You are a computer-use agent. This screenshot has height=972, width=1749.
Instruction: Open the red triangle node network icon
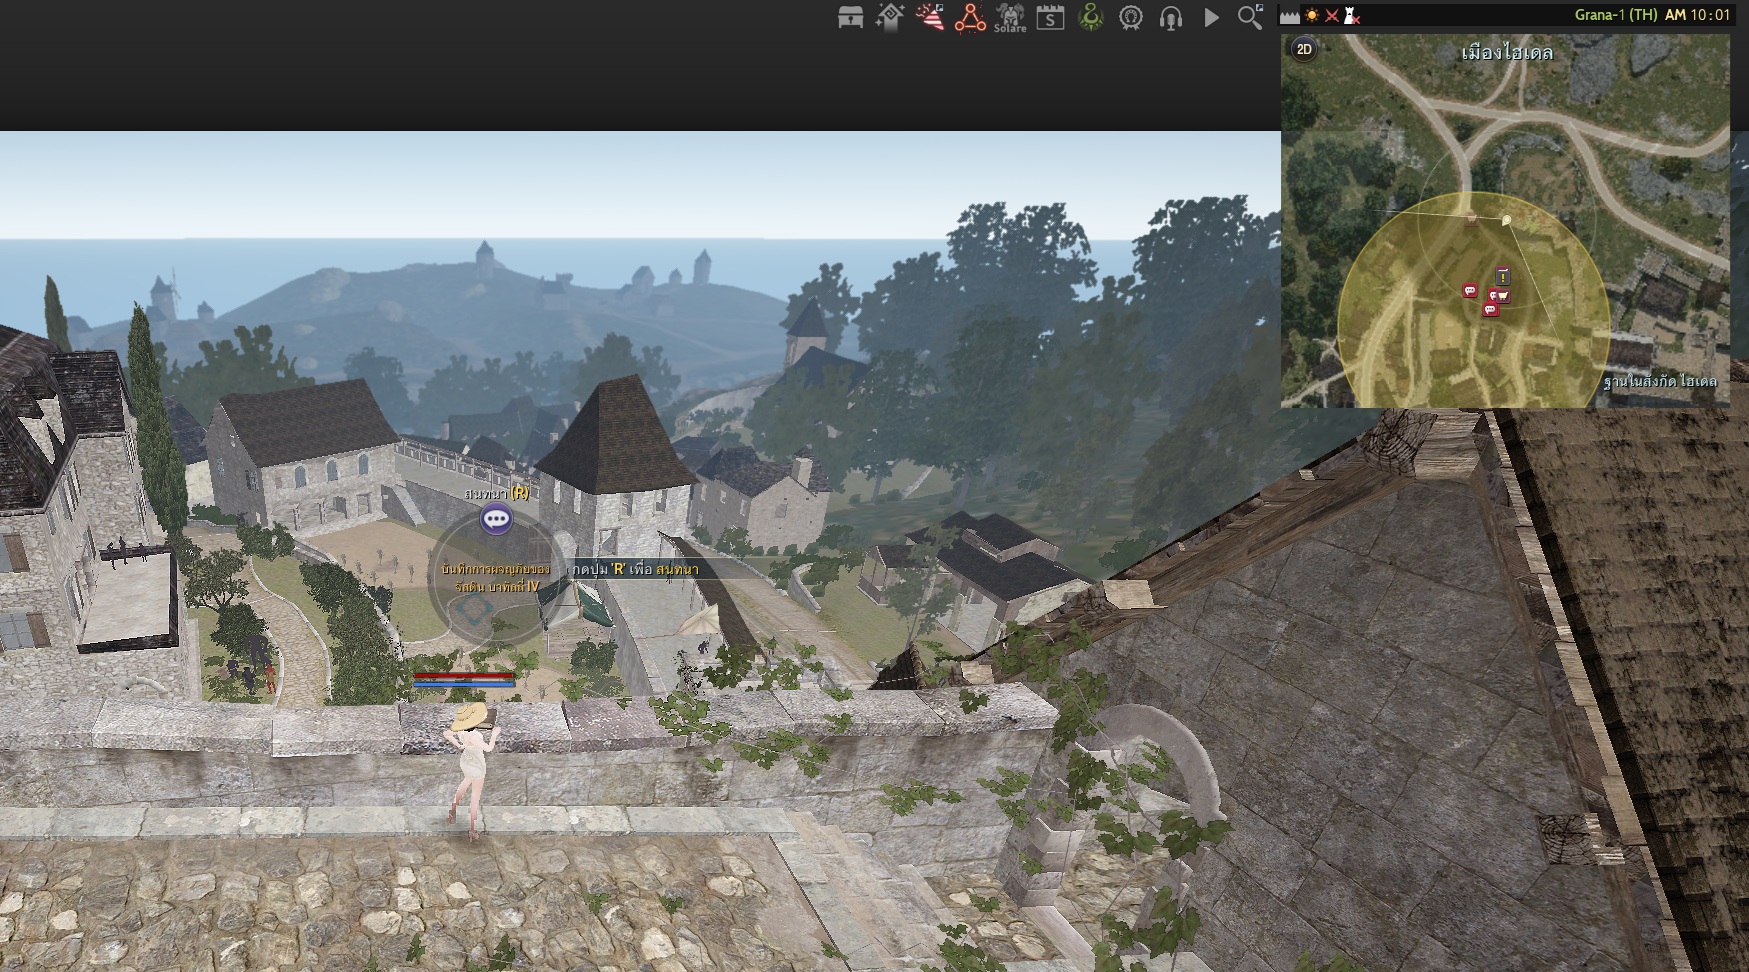click(x=969, y=18)
